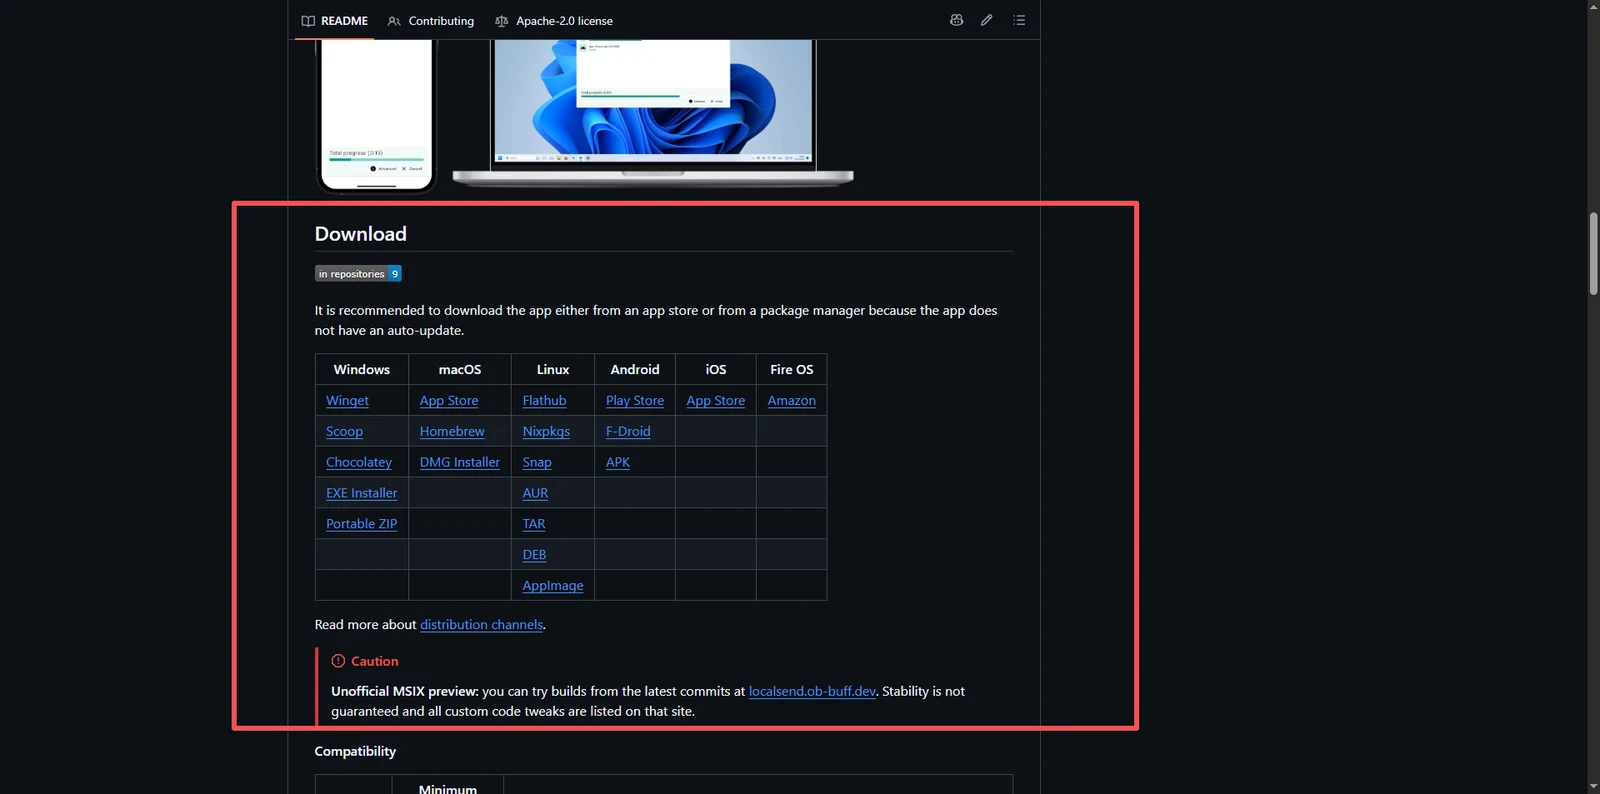This screenshot has height=794, width=1600.
Task: Follow the F-Droid link
Action: pyautogui.click(x=628, y=432)
